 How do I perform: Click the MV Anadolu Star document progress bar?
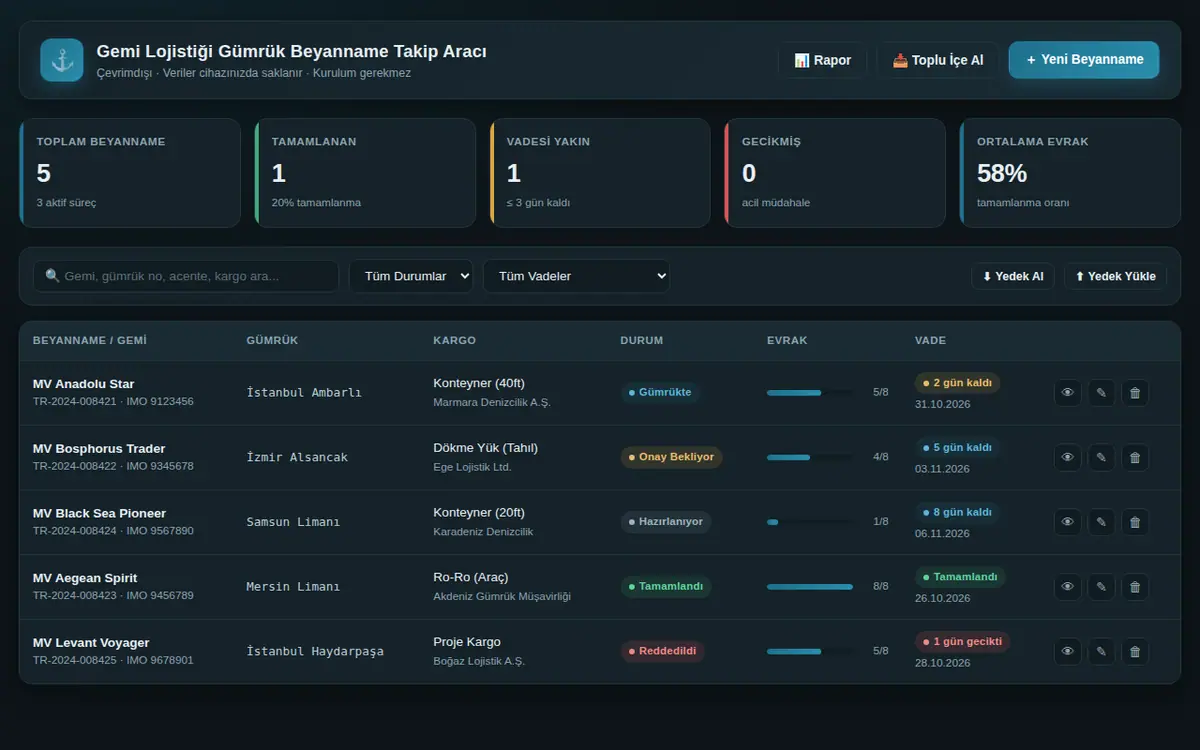[810, 393]
